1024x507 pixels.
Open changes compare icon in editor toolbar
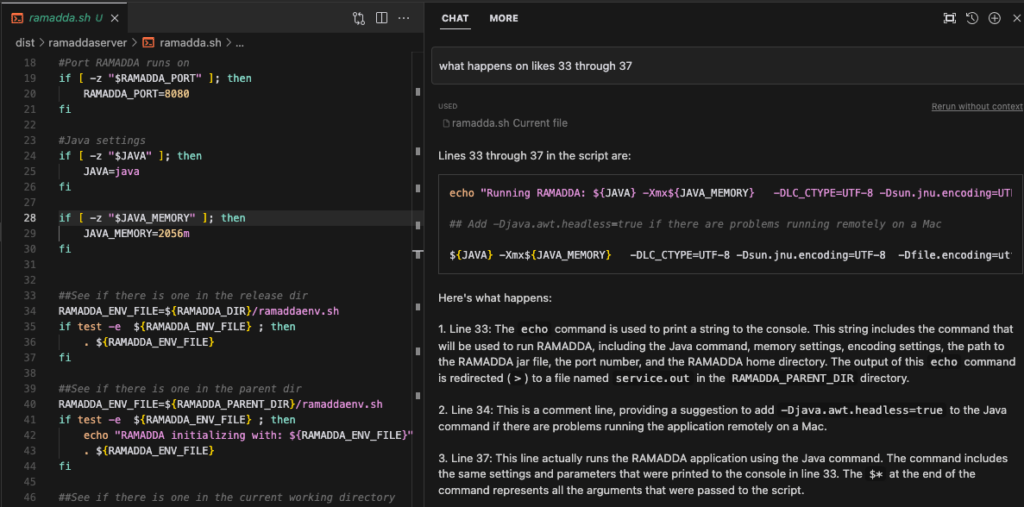[x=359, y=18]
